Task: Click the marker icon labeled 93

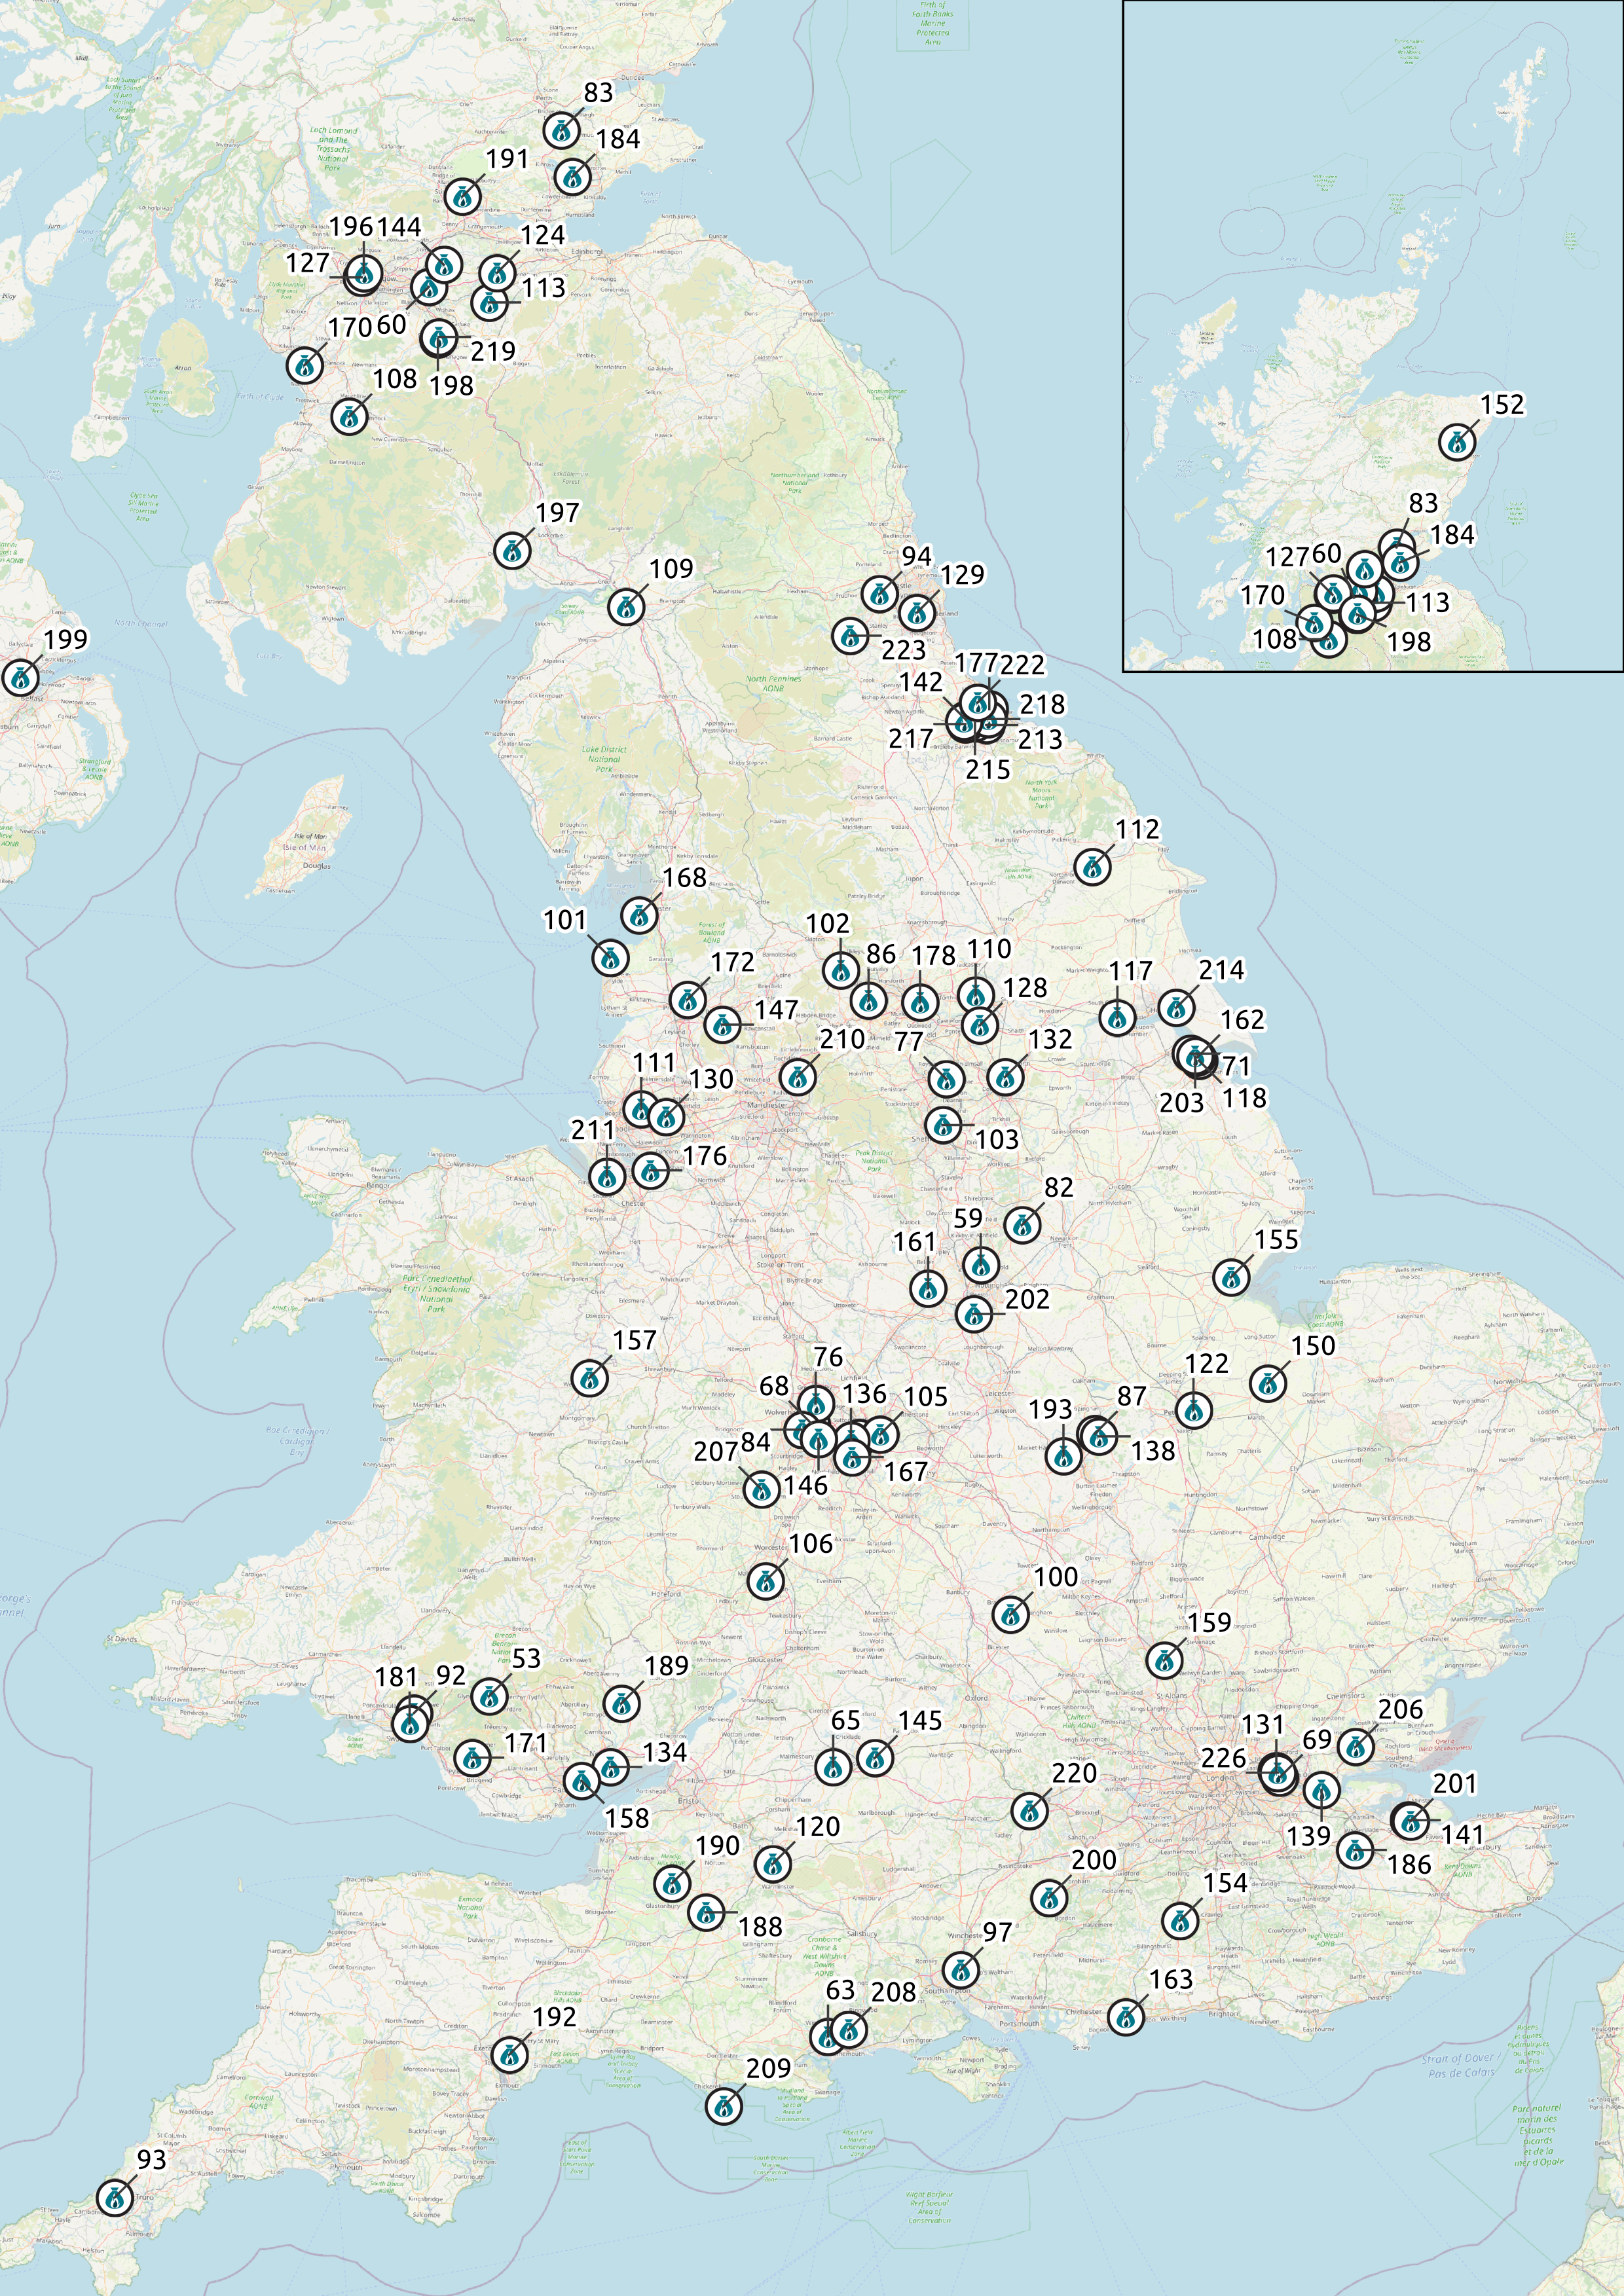Action: [x=116, y=2197]
